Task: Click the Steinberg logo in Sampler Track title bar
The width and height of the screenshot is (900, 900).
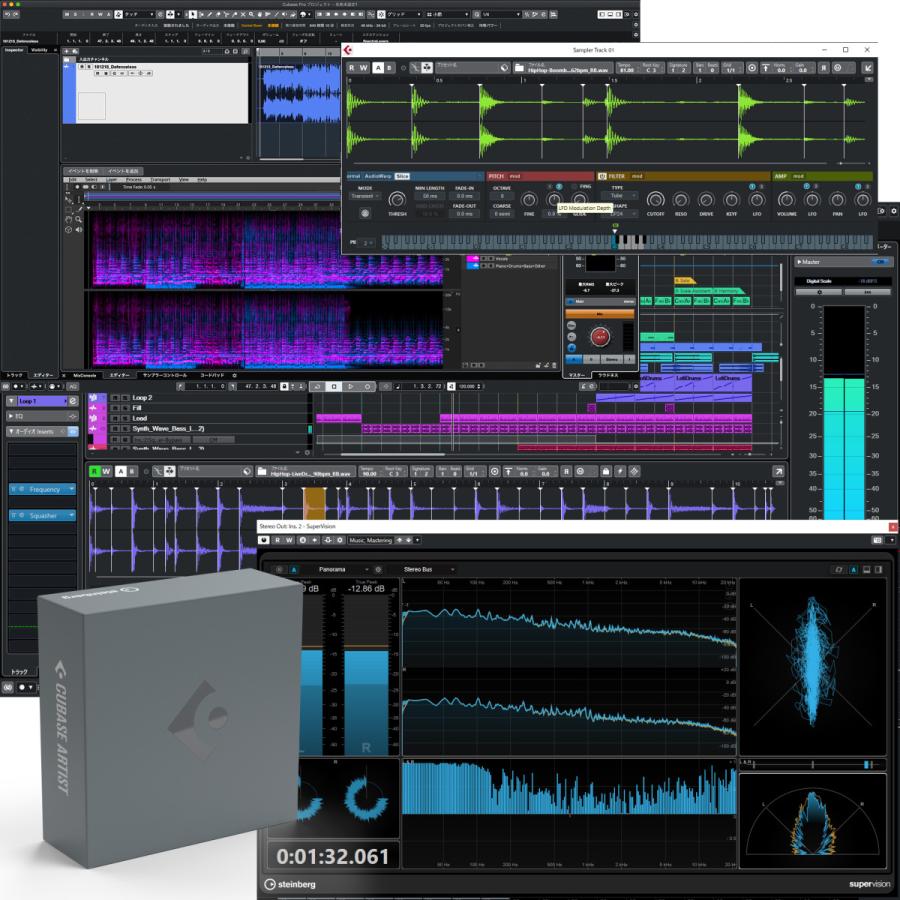Action: point(348,50)
